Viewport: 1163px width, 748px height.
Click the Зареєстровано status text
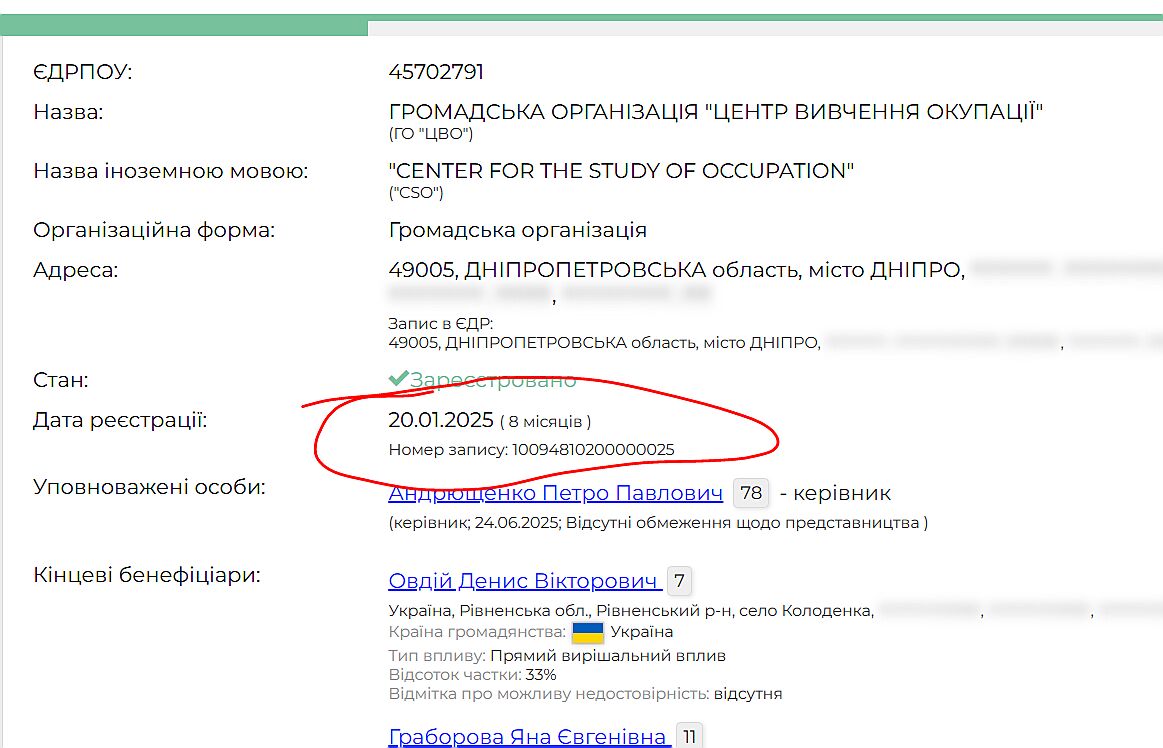(493, 380)
